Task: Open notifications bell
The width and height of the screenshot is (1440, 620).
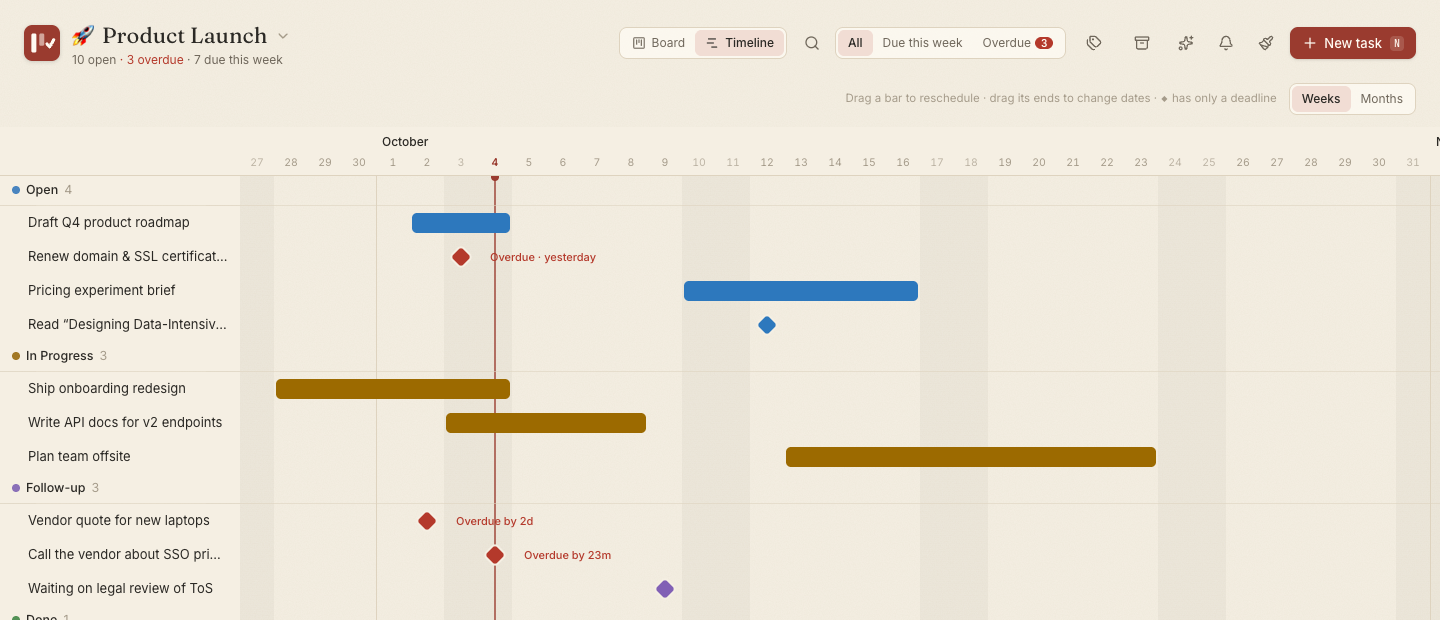Action: point(1226,43)
